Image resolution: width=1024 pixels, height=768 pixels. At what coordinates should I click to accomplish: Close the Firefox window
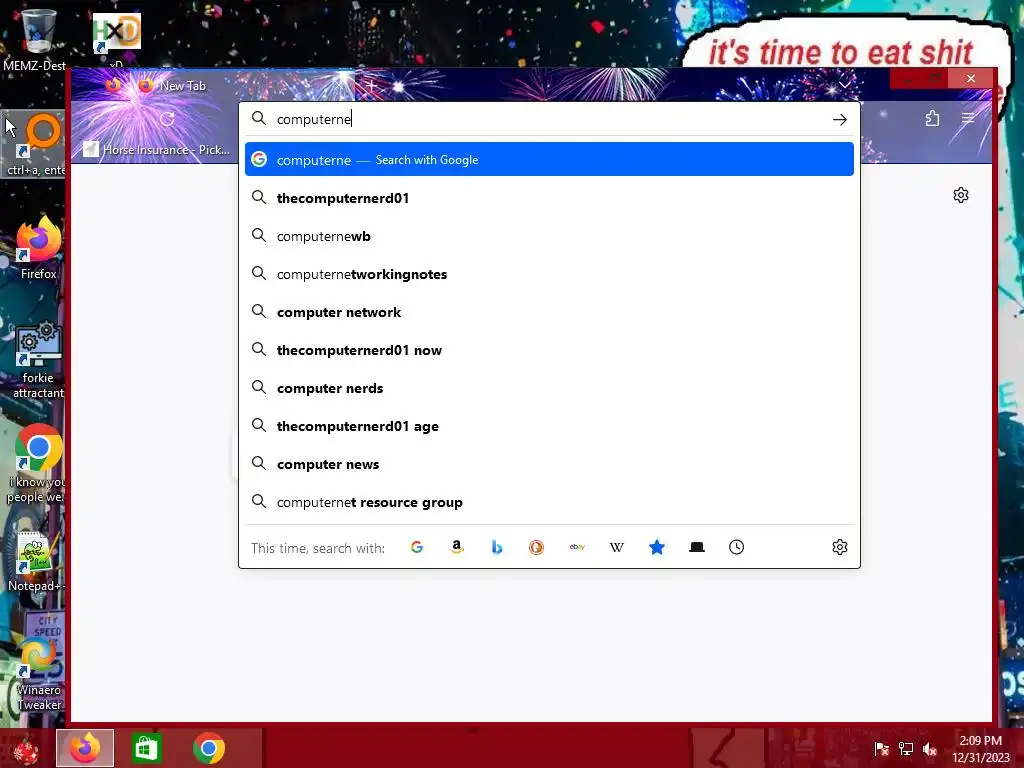click(971, 79)
